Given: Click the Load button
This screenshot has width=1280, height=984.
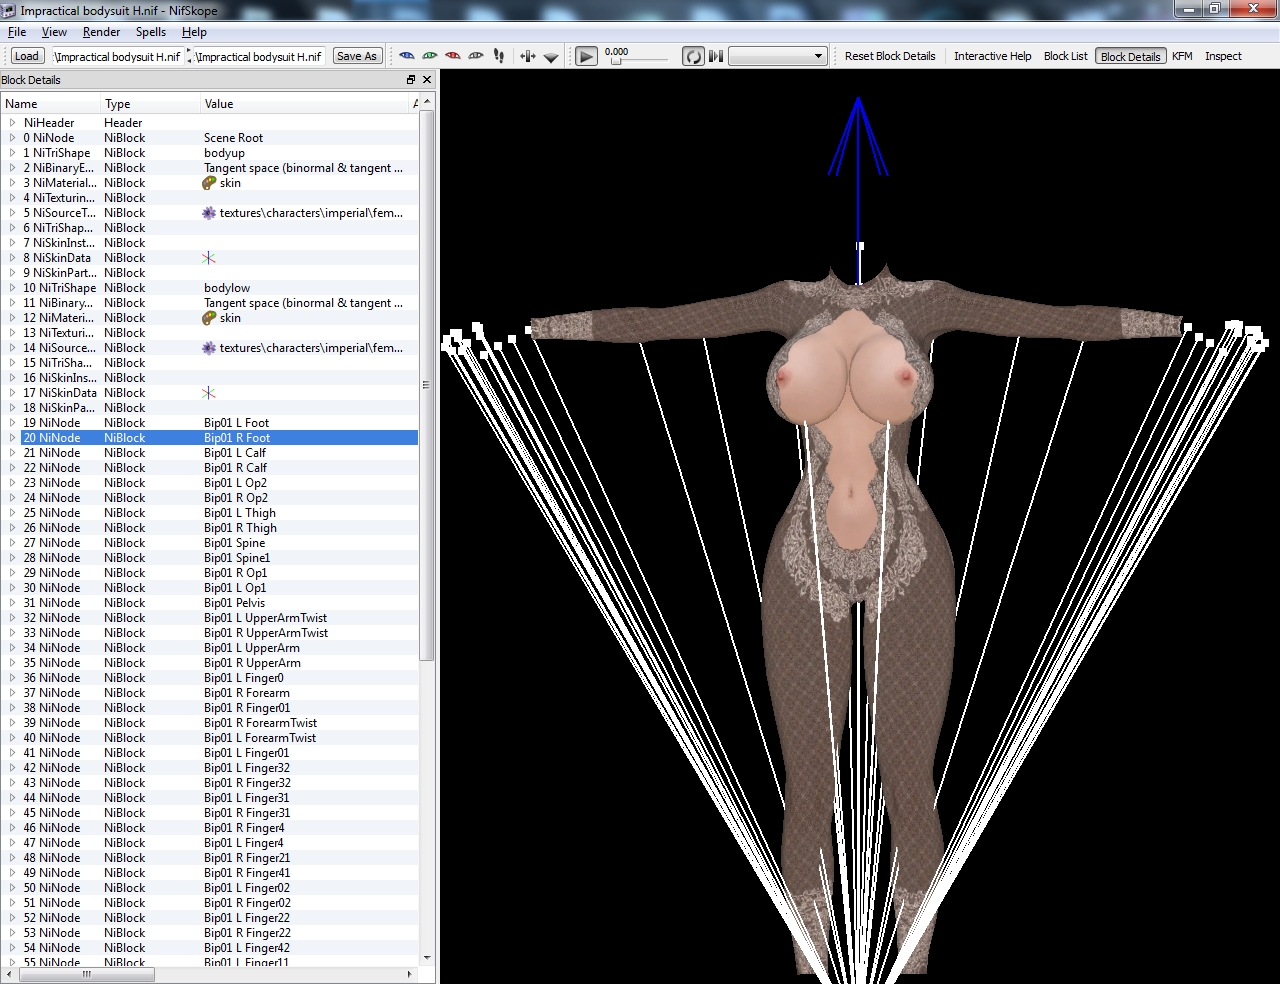Looking at the screenshot, I should [x=27, y=56].
